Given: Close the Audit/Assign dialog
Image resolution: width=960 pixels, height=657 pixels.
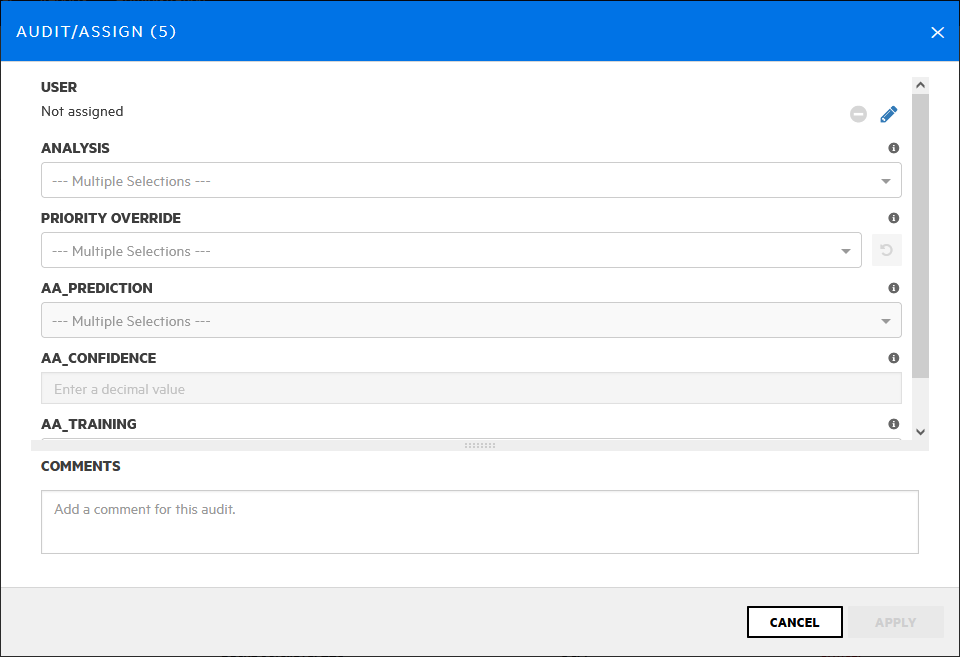Looking at the screenshot, I should [937, 32].
